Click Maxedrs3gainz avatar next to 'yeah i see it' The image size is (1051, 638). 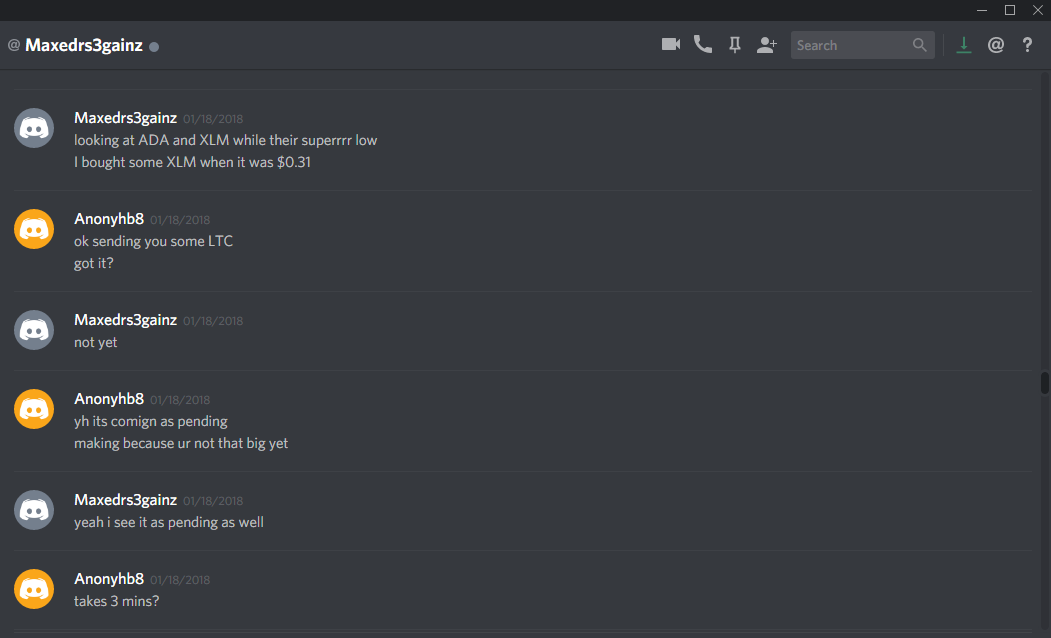coord(34,510)
